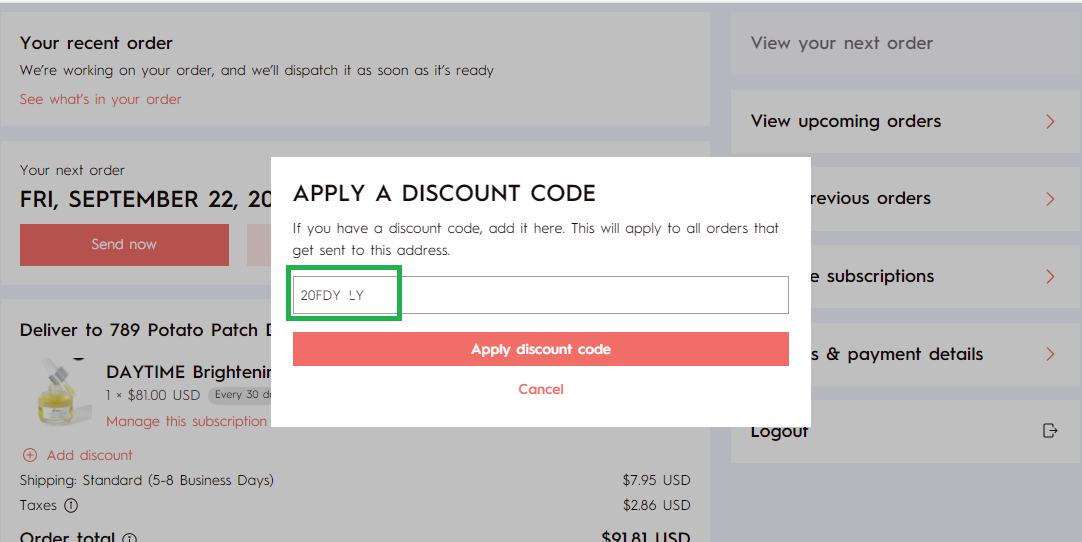Select View upcoming orders menu item

pos(906,121)
